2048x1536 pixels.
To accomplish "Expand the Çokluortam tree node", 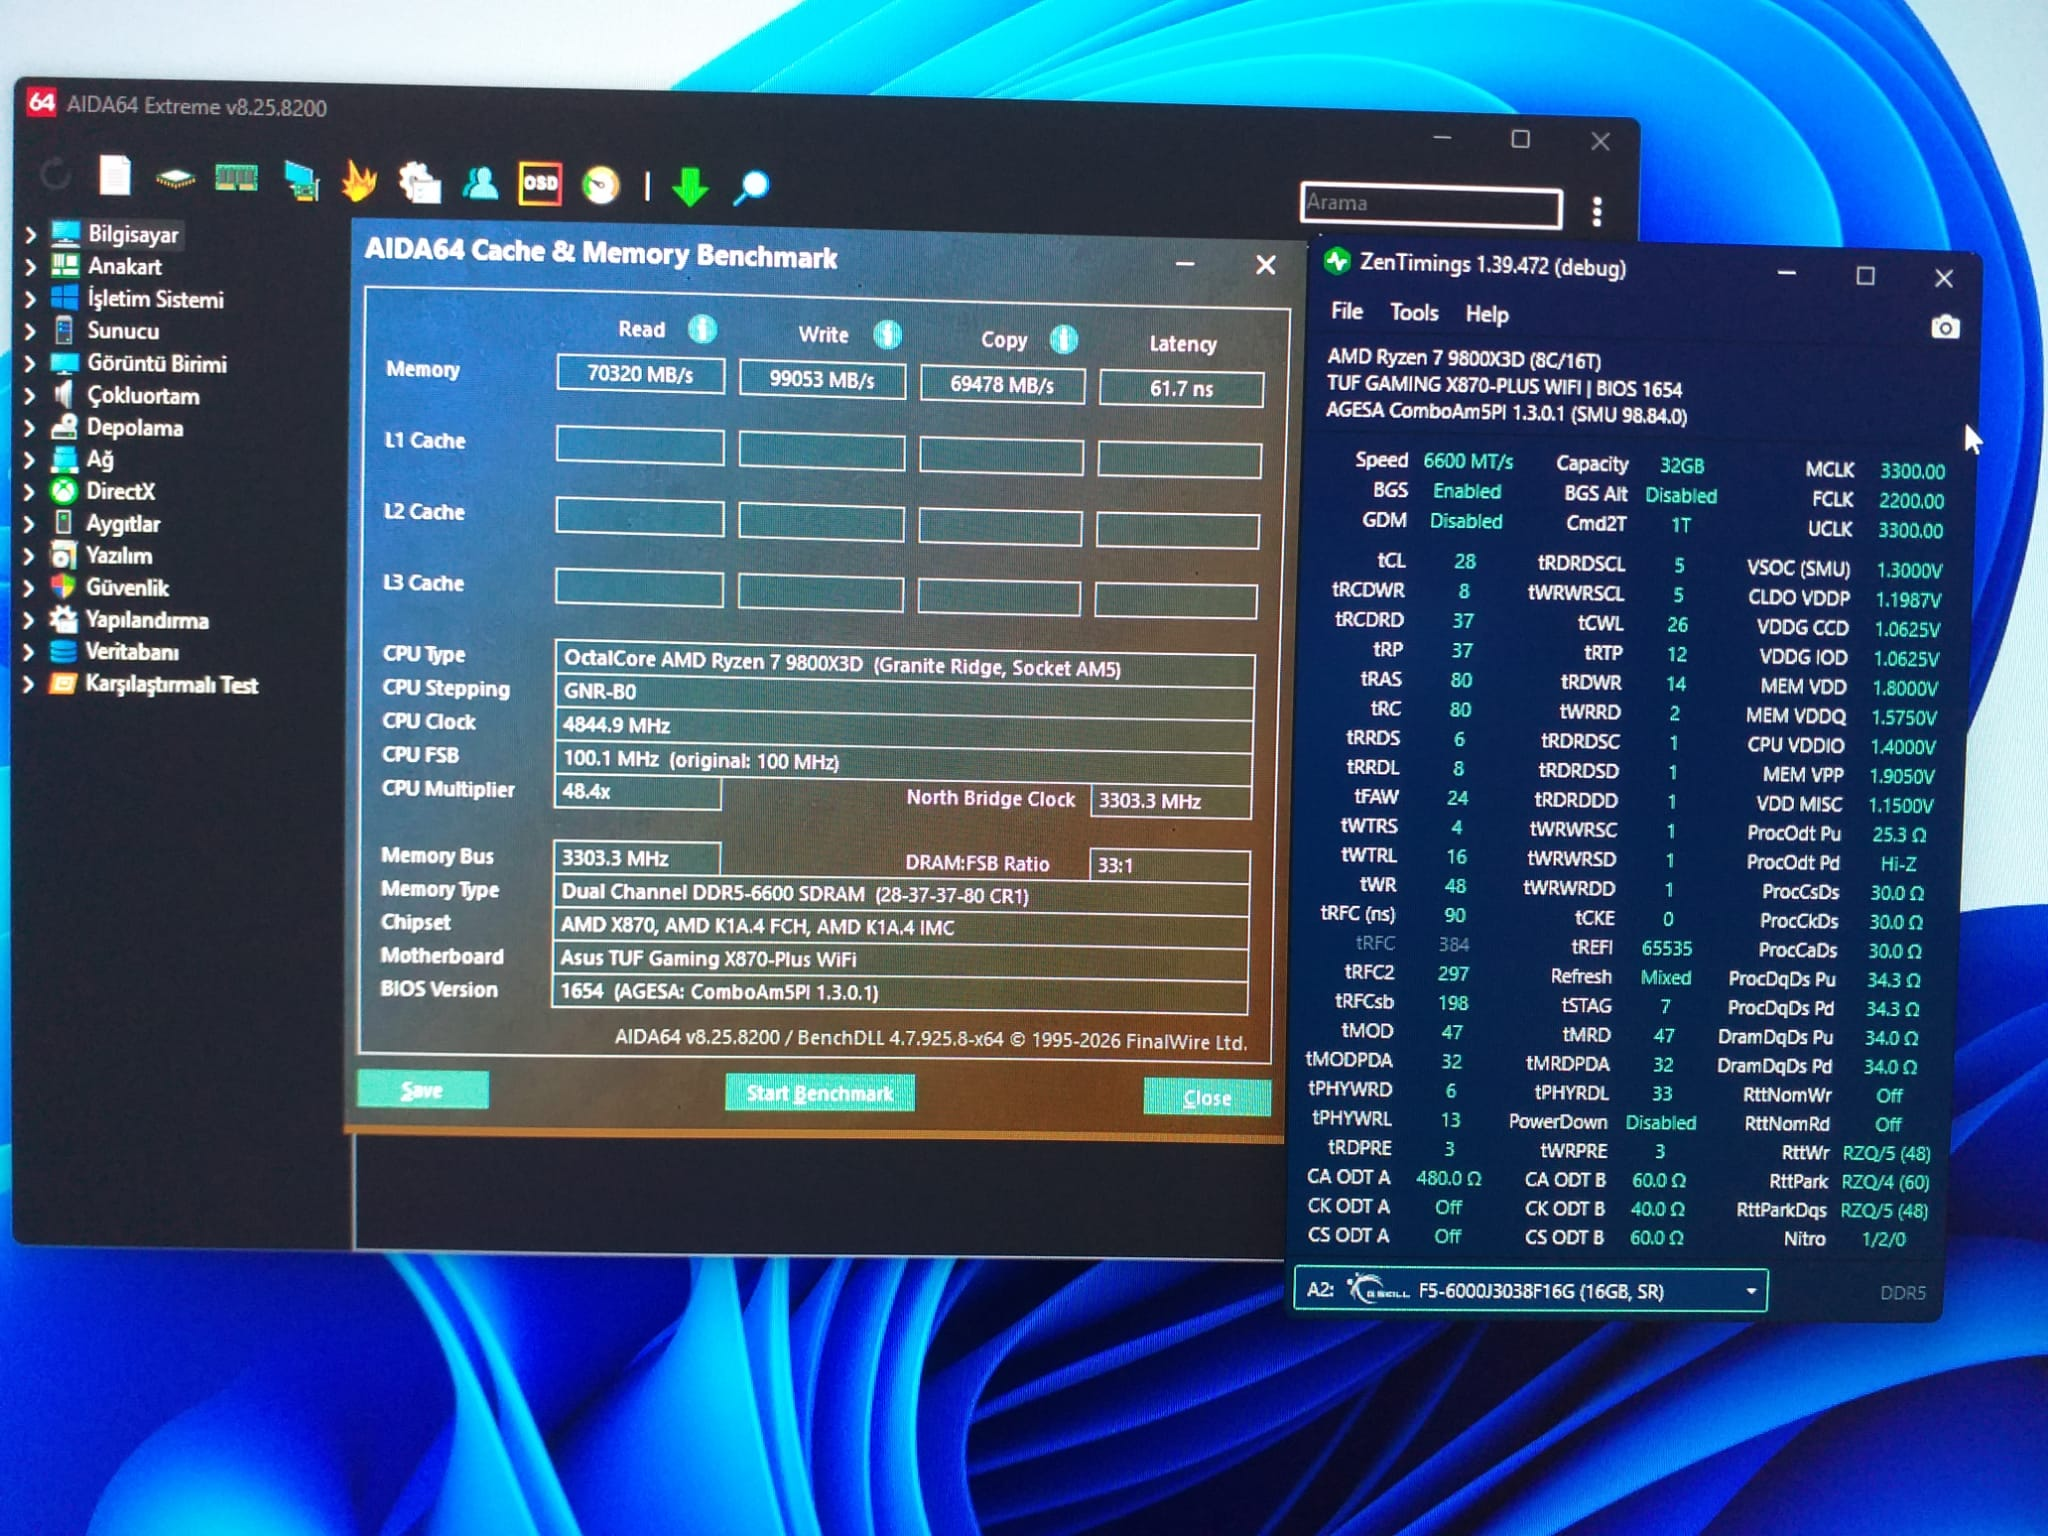I will (x=30, y=395).
